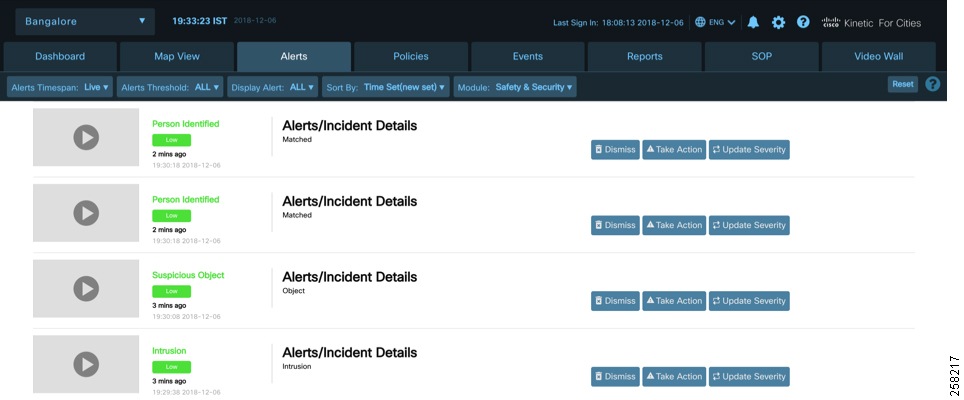Play the Suspicious Object alert video
964x400 pixels.
point(86,288)
